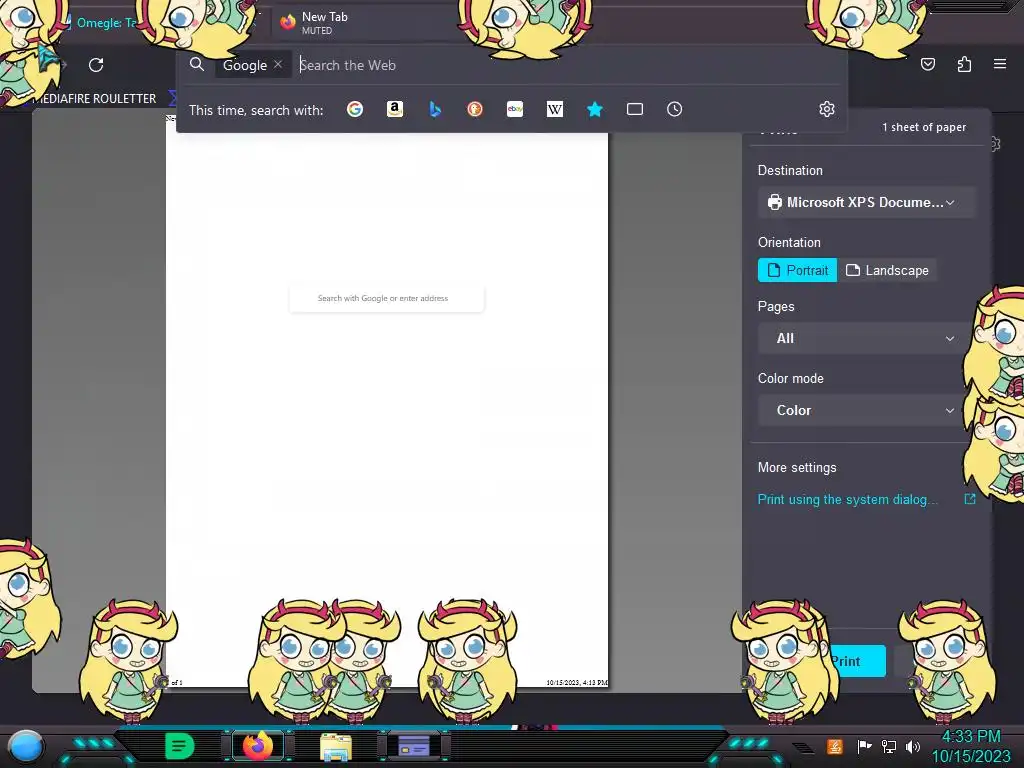Open the Firefox hamburger menu
Image resolution: width=1024 pixels, height=768 pixels.
[x=1000, y=64]
